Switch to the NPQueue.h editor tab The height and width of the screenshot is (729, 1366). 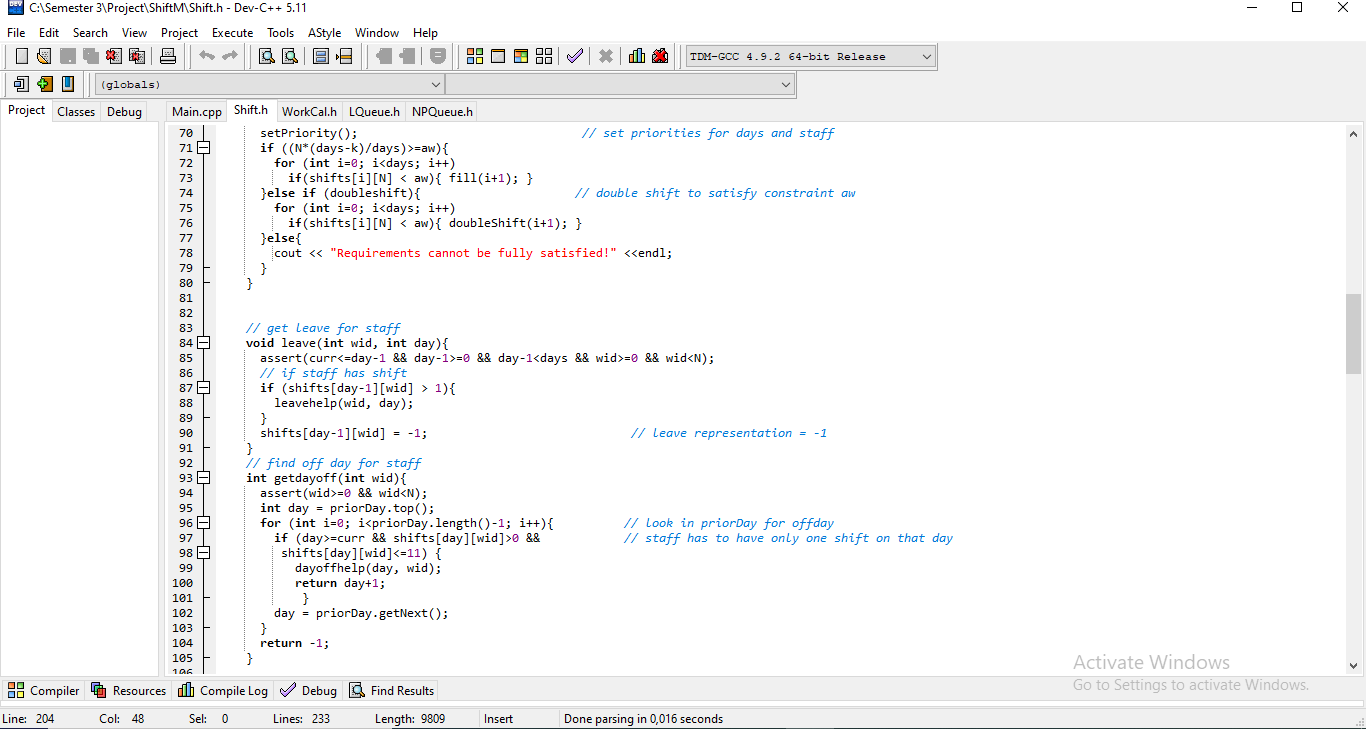pos(442,112)
